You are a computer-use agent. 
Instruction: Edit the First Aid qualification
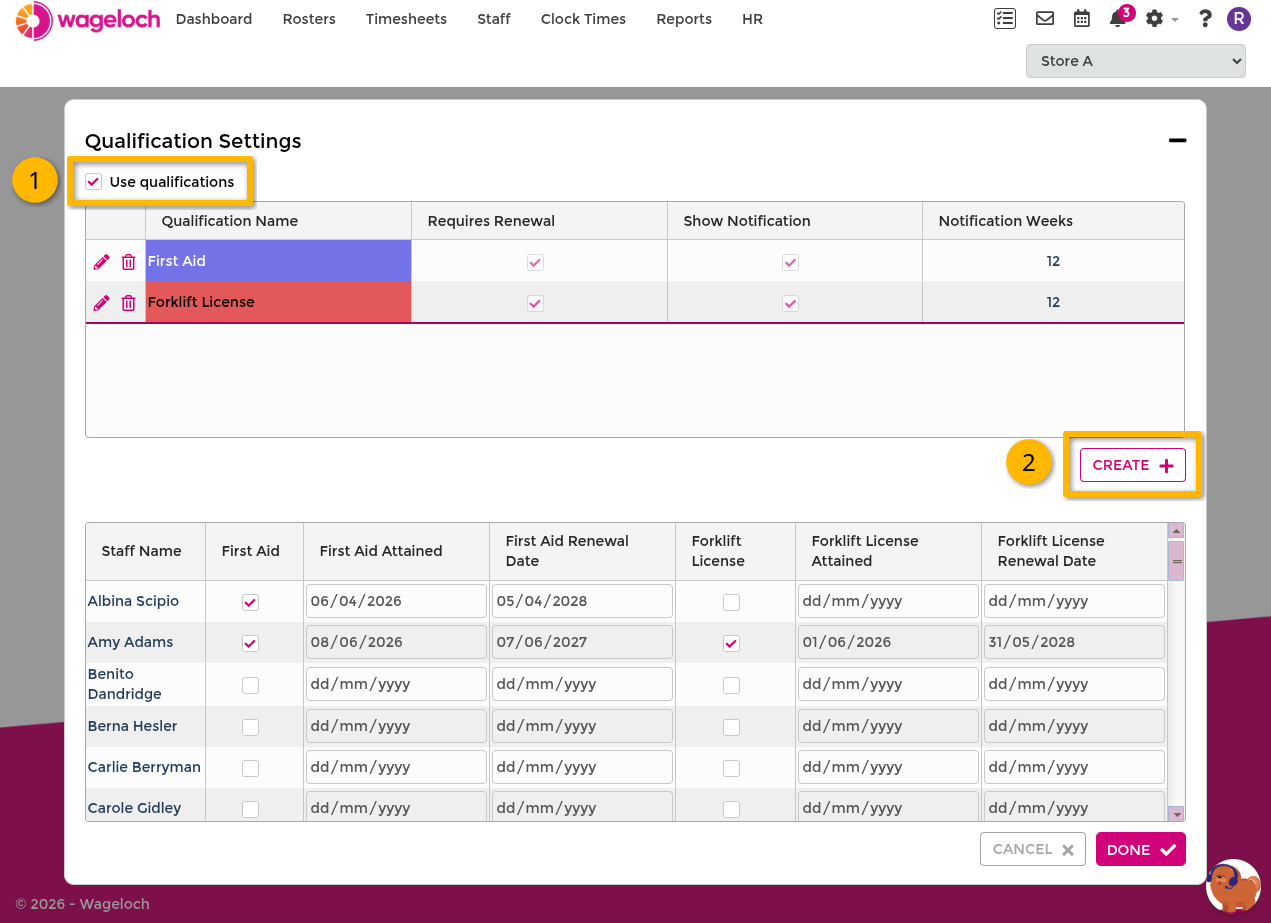pyautogui.click(x=101, y=262)
